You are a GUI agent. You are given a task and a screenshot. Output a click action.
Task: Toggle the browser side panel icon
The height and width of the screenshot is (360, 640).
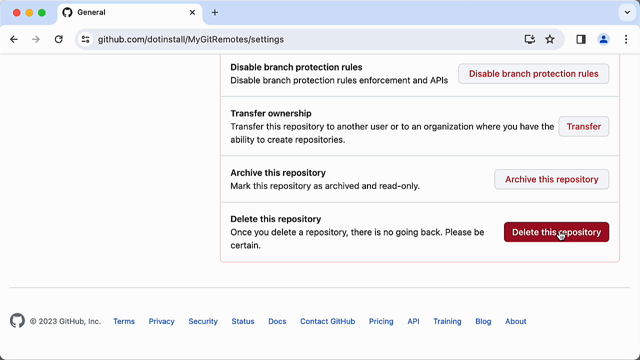(581, 40)
